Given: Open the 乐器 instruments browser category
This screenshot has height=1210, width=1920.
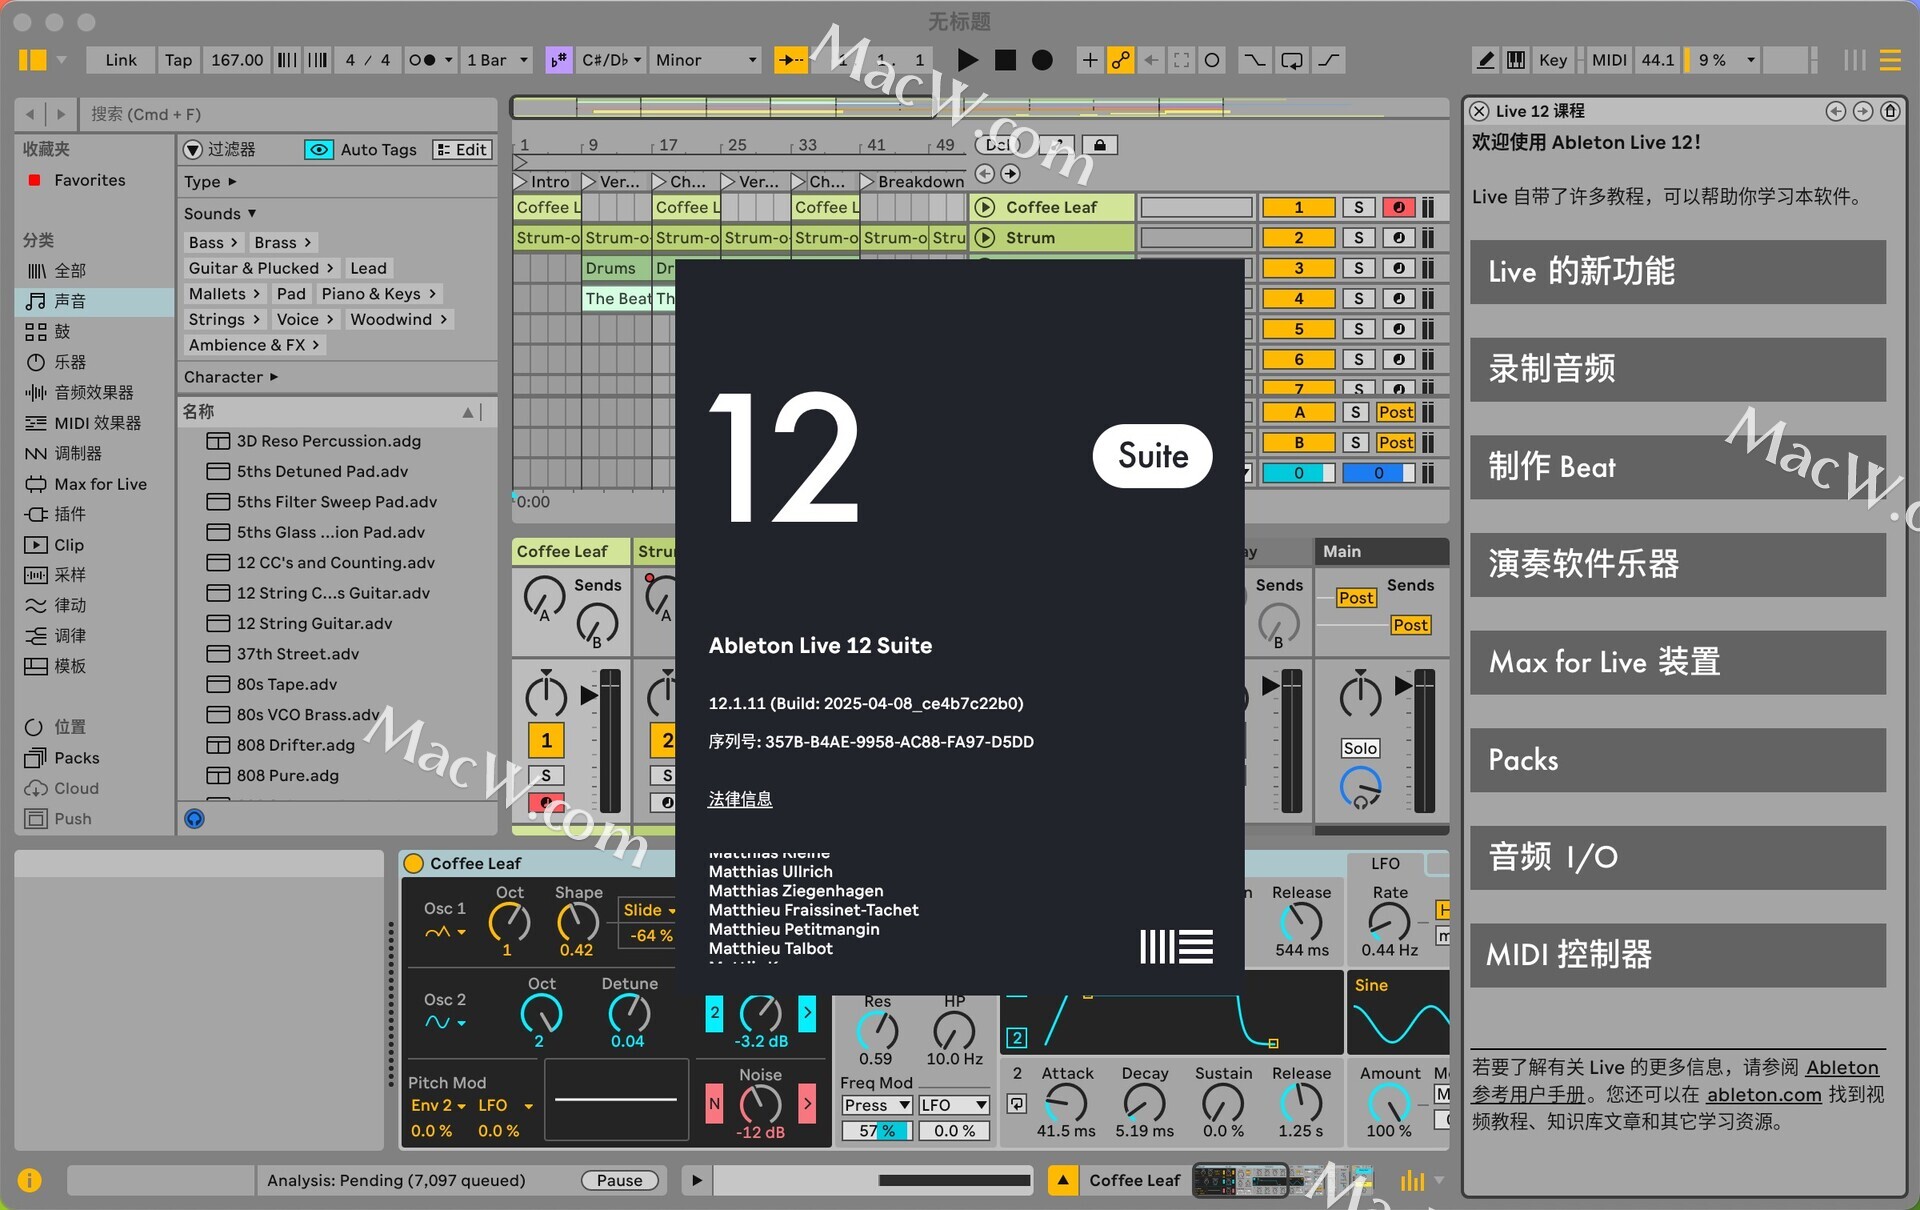Looking at the screenshot, I should (96, 362).
